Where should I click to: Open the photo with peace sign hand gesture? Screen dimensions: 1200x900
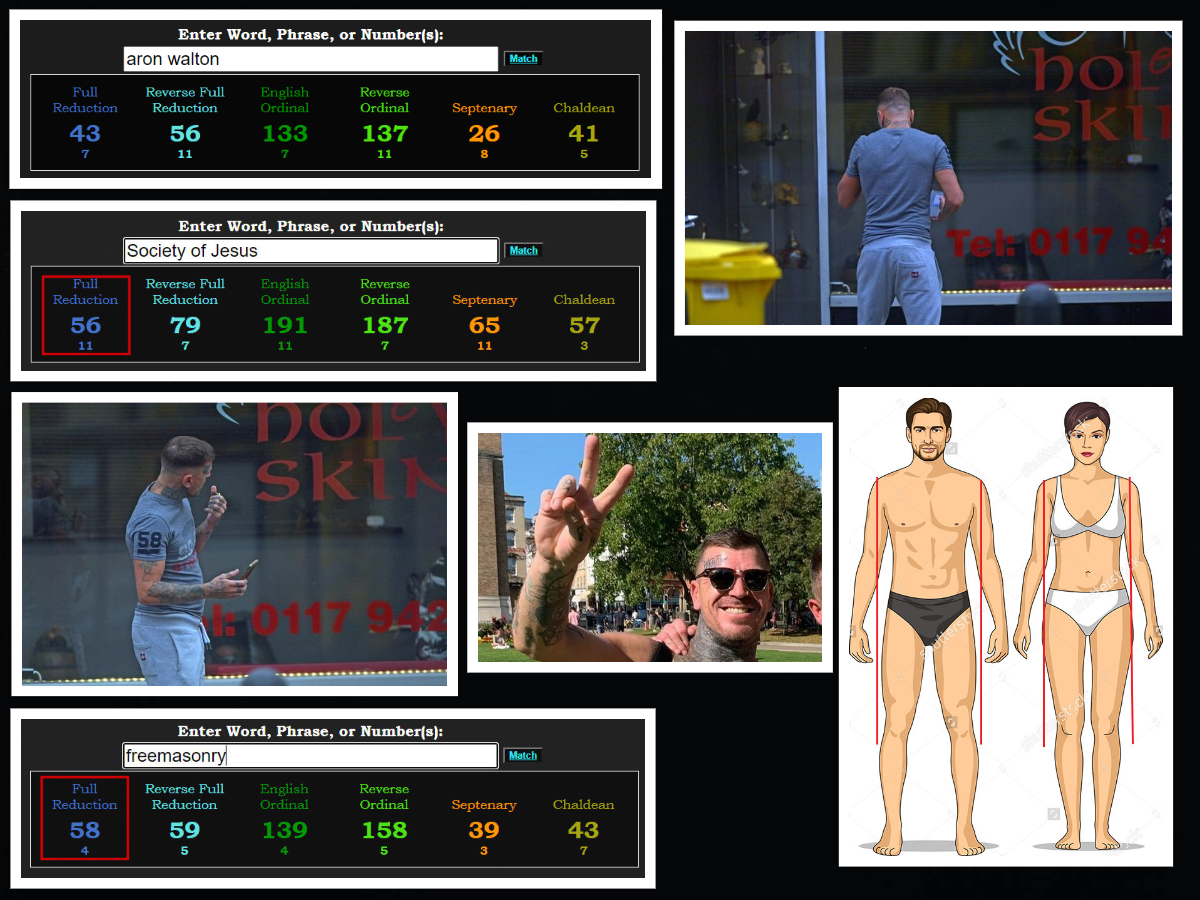(649, 547)
